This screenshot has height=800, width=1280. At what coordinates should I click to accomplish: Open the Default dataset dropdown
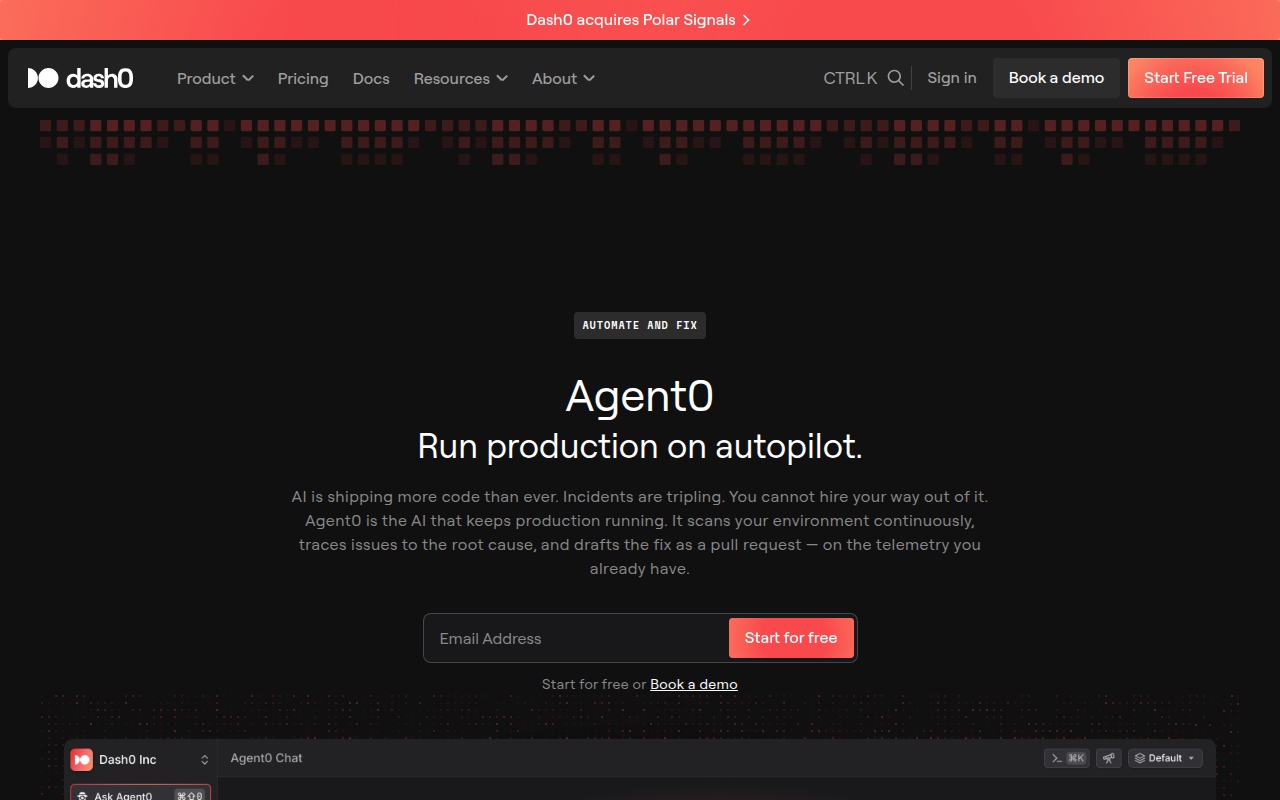click(1165, 758)
